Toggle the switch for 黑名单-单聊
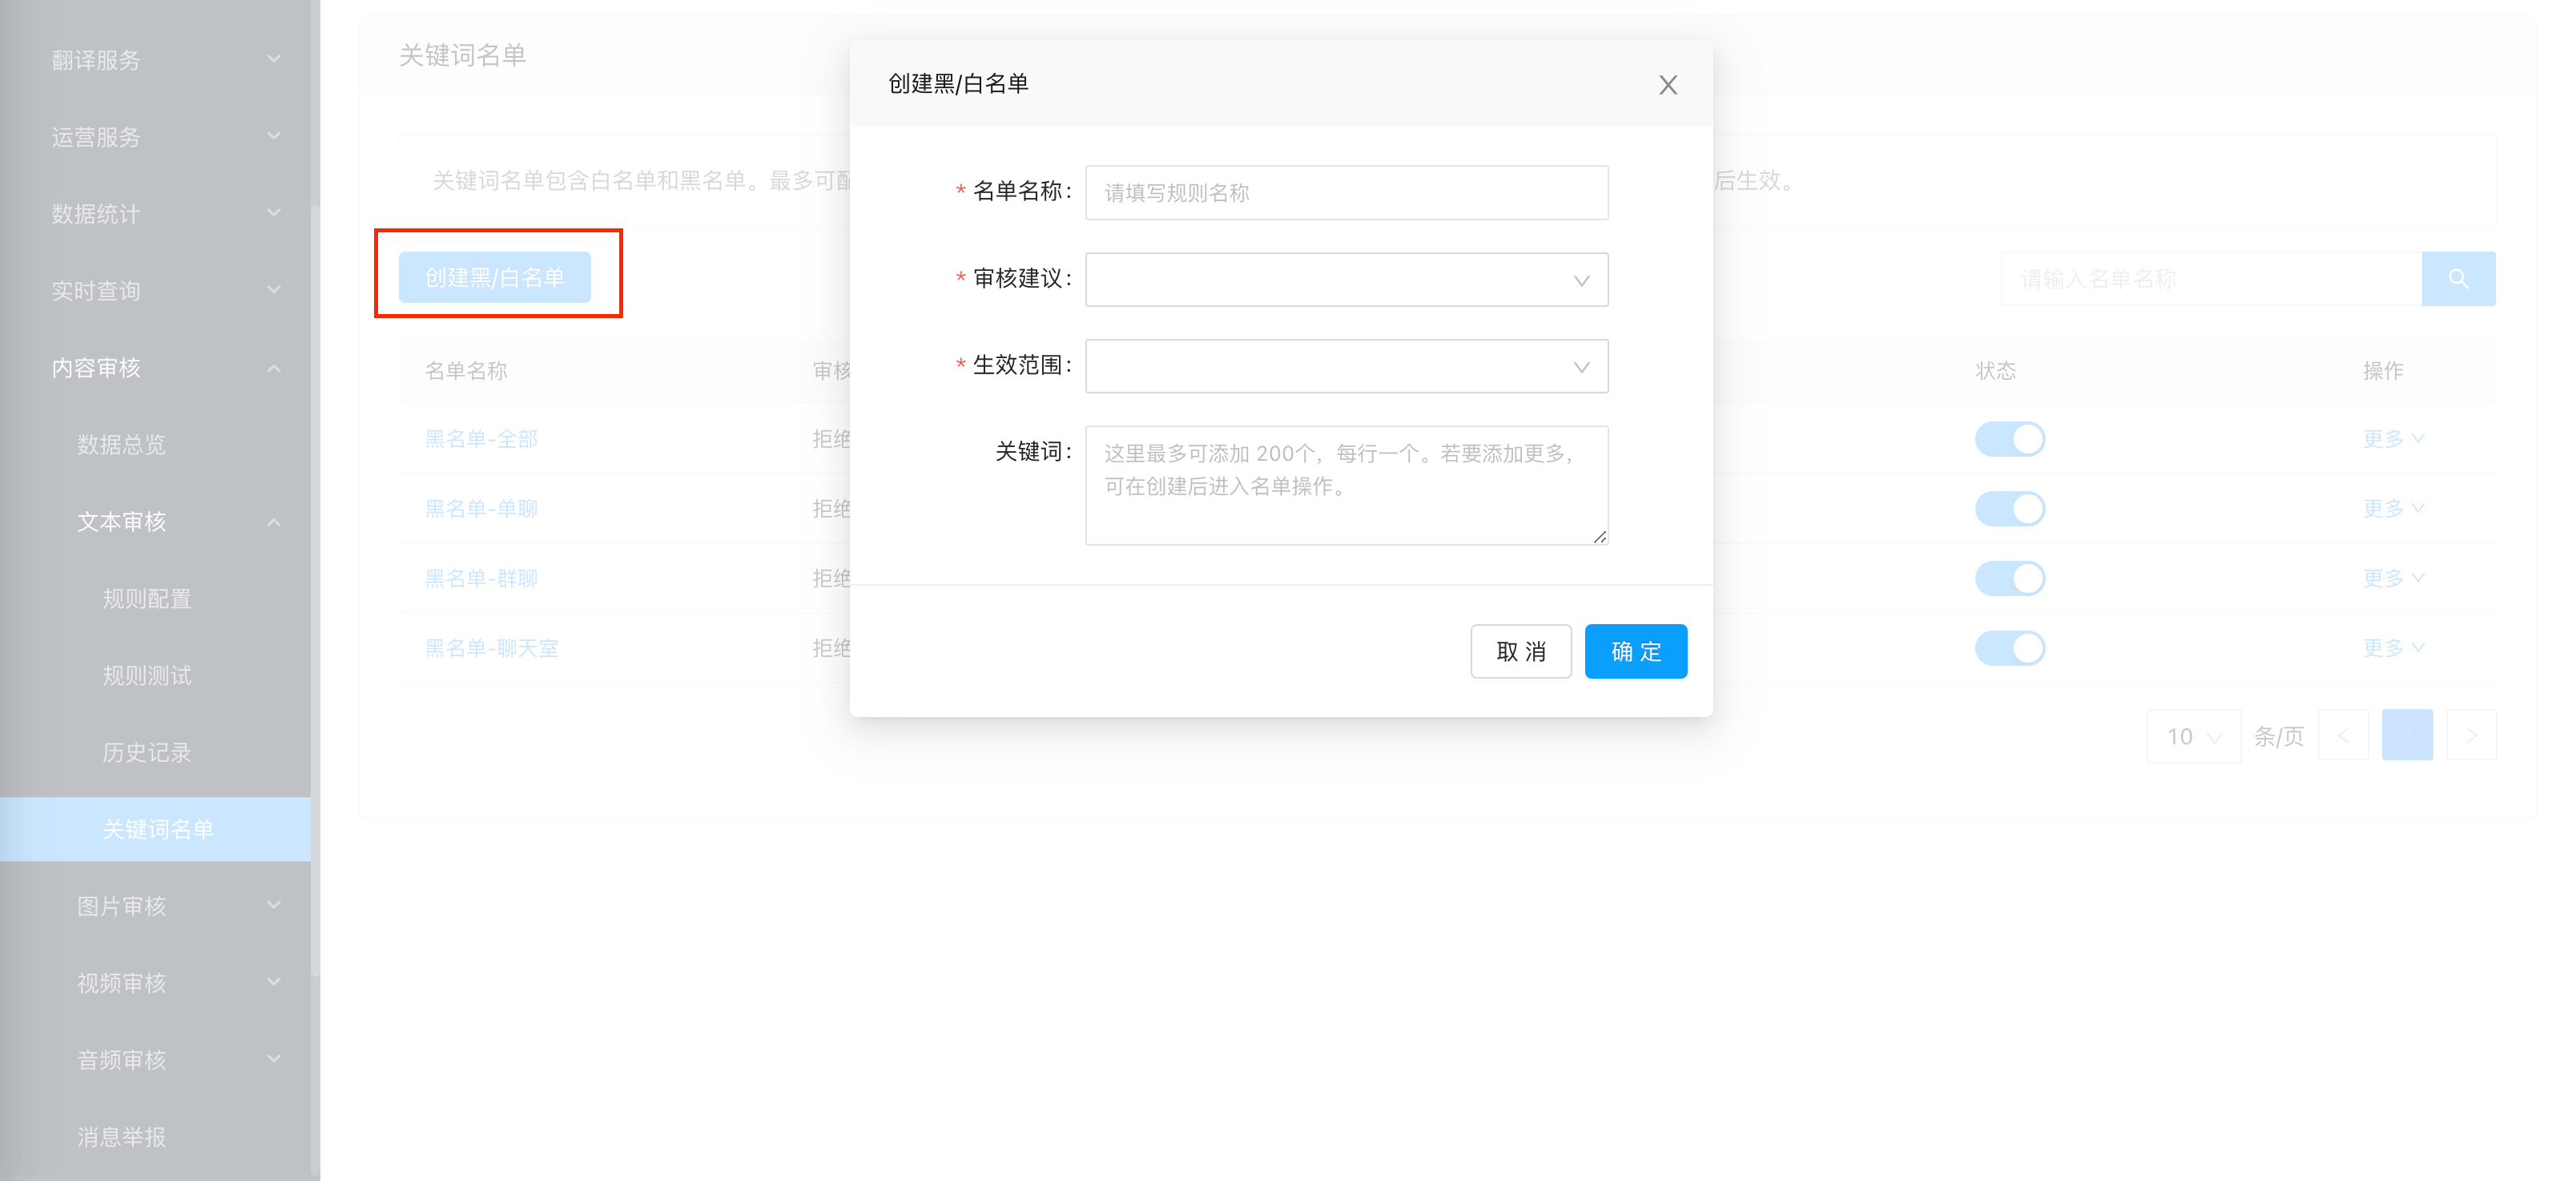Screen dimensions: 2576x1181 pyautogui.click(x=2009, y=509)
